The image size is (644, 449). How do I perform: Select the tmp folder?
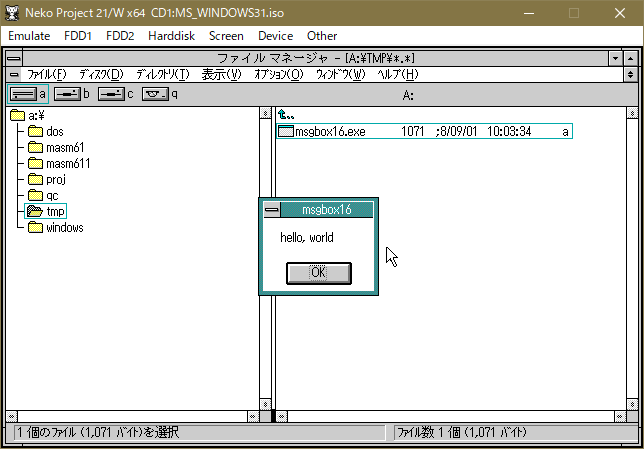[x=45, y=211]
